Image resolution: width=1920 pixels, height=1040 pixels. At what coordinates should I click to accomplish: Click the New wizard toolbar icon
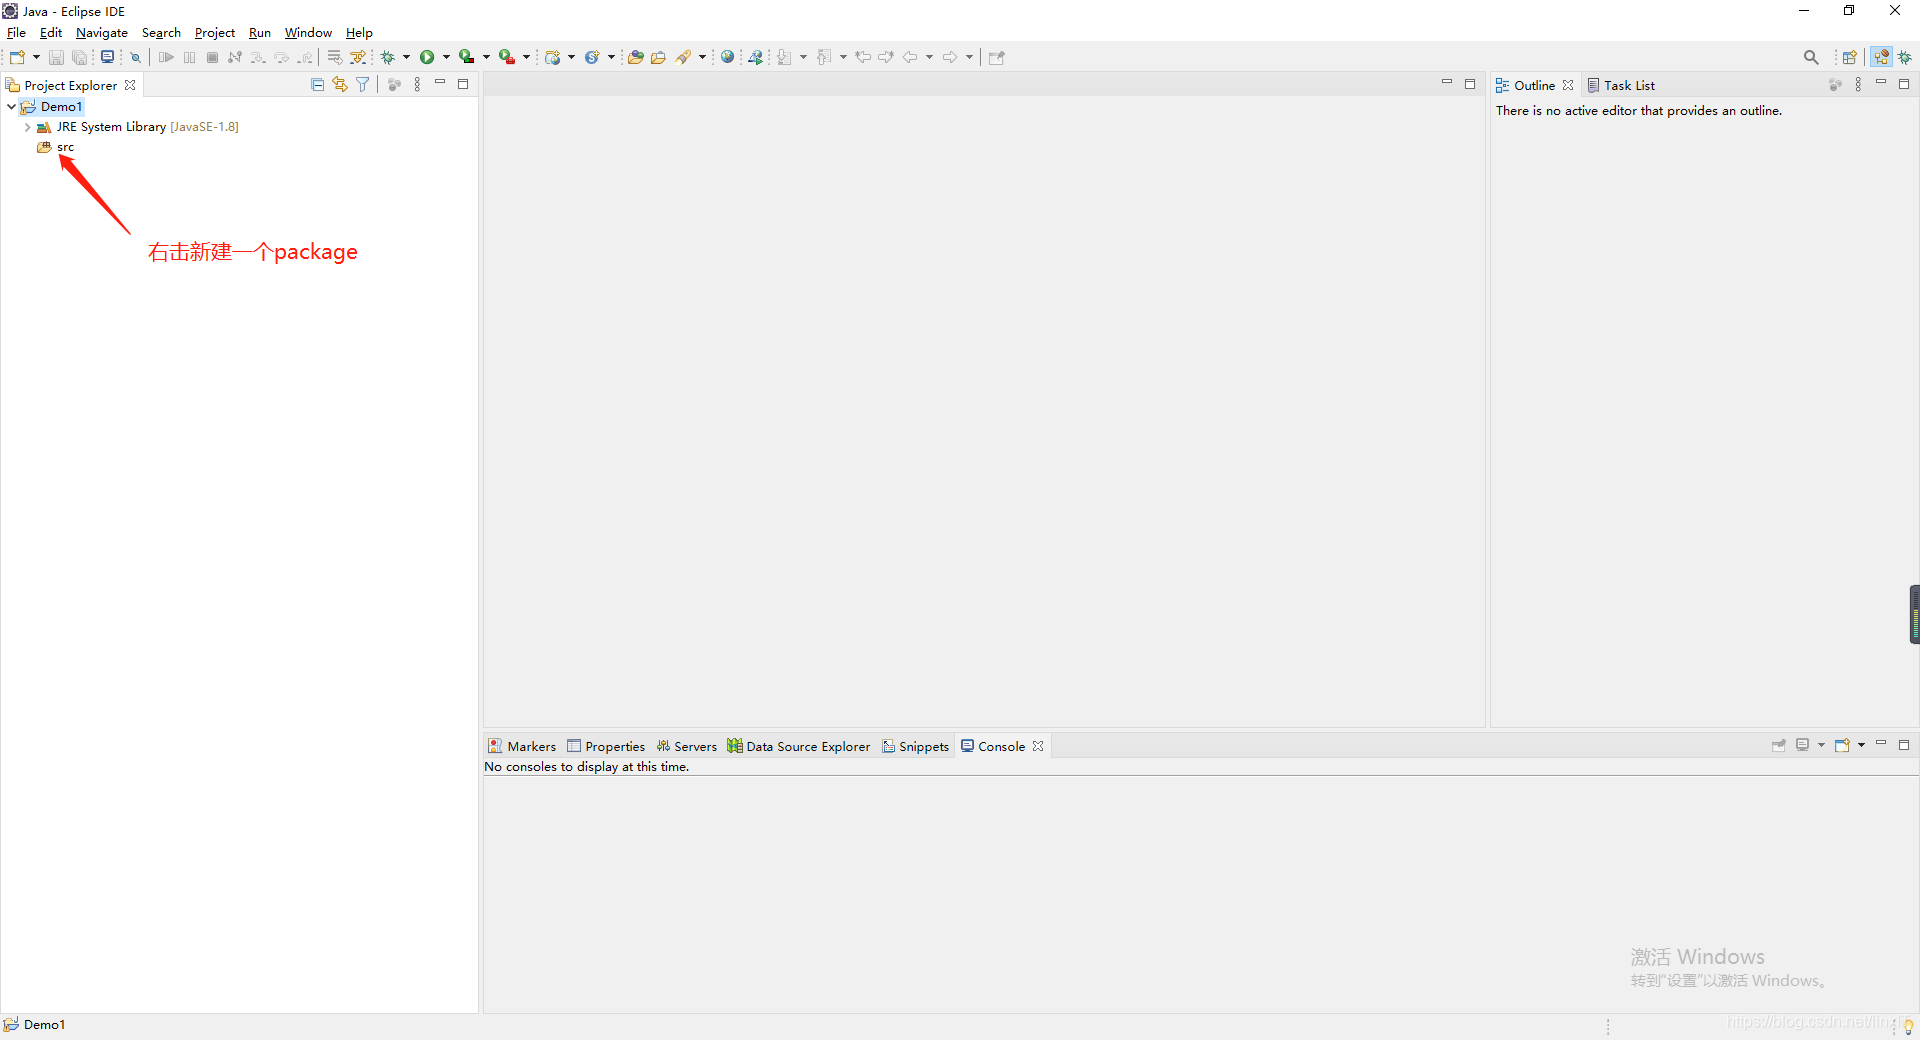click(x=17, y=57)
